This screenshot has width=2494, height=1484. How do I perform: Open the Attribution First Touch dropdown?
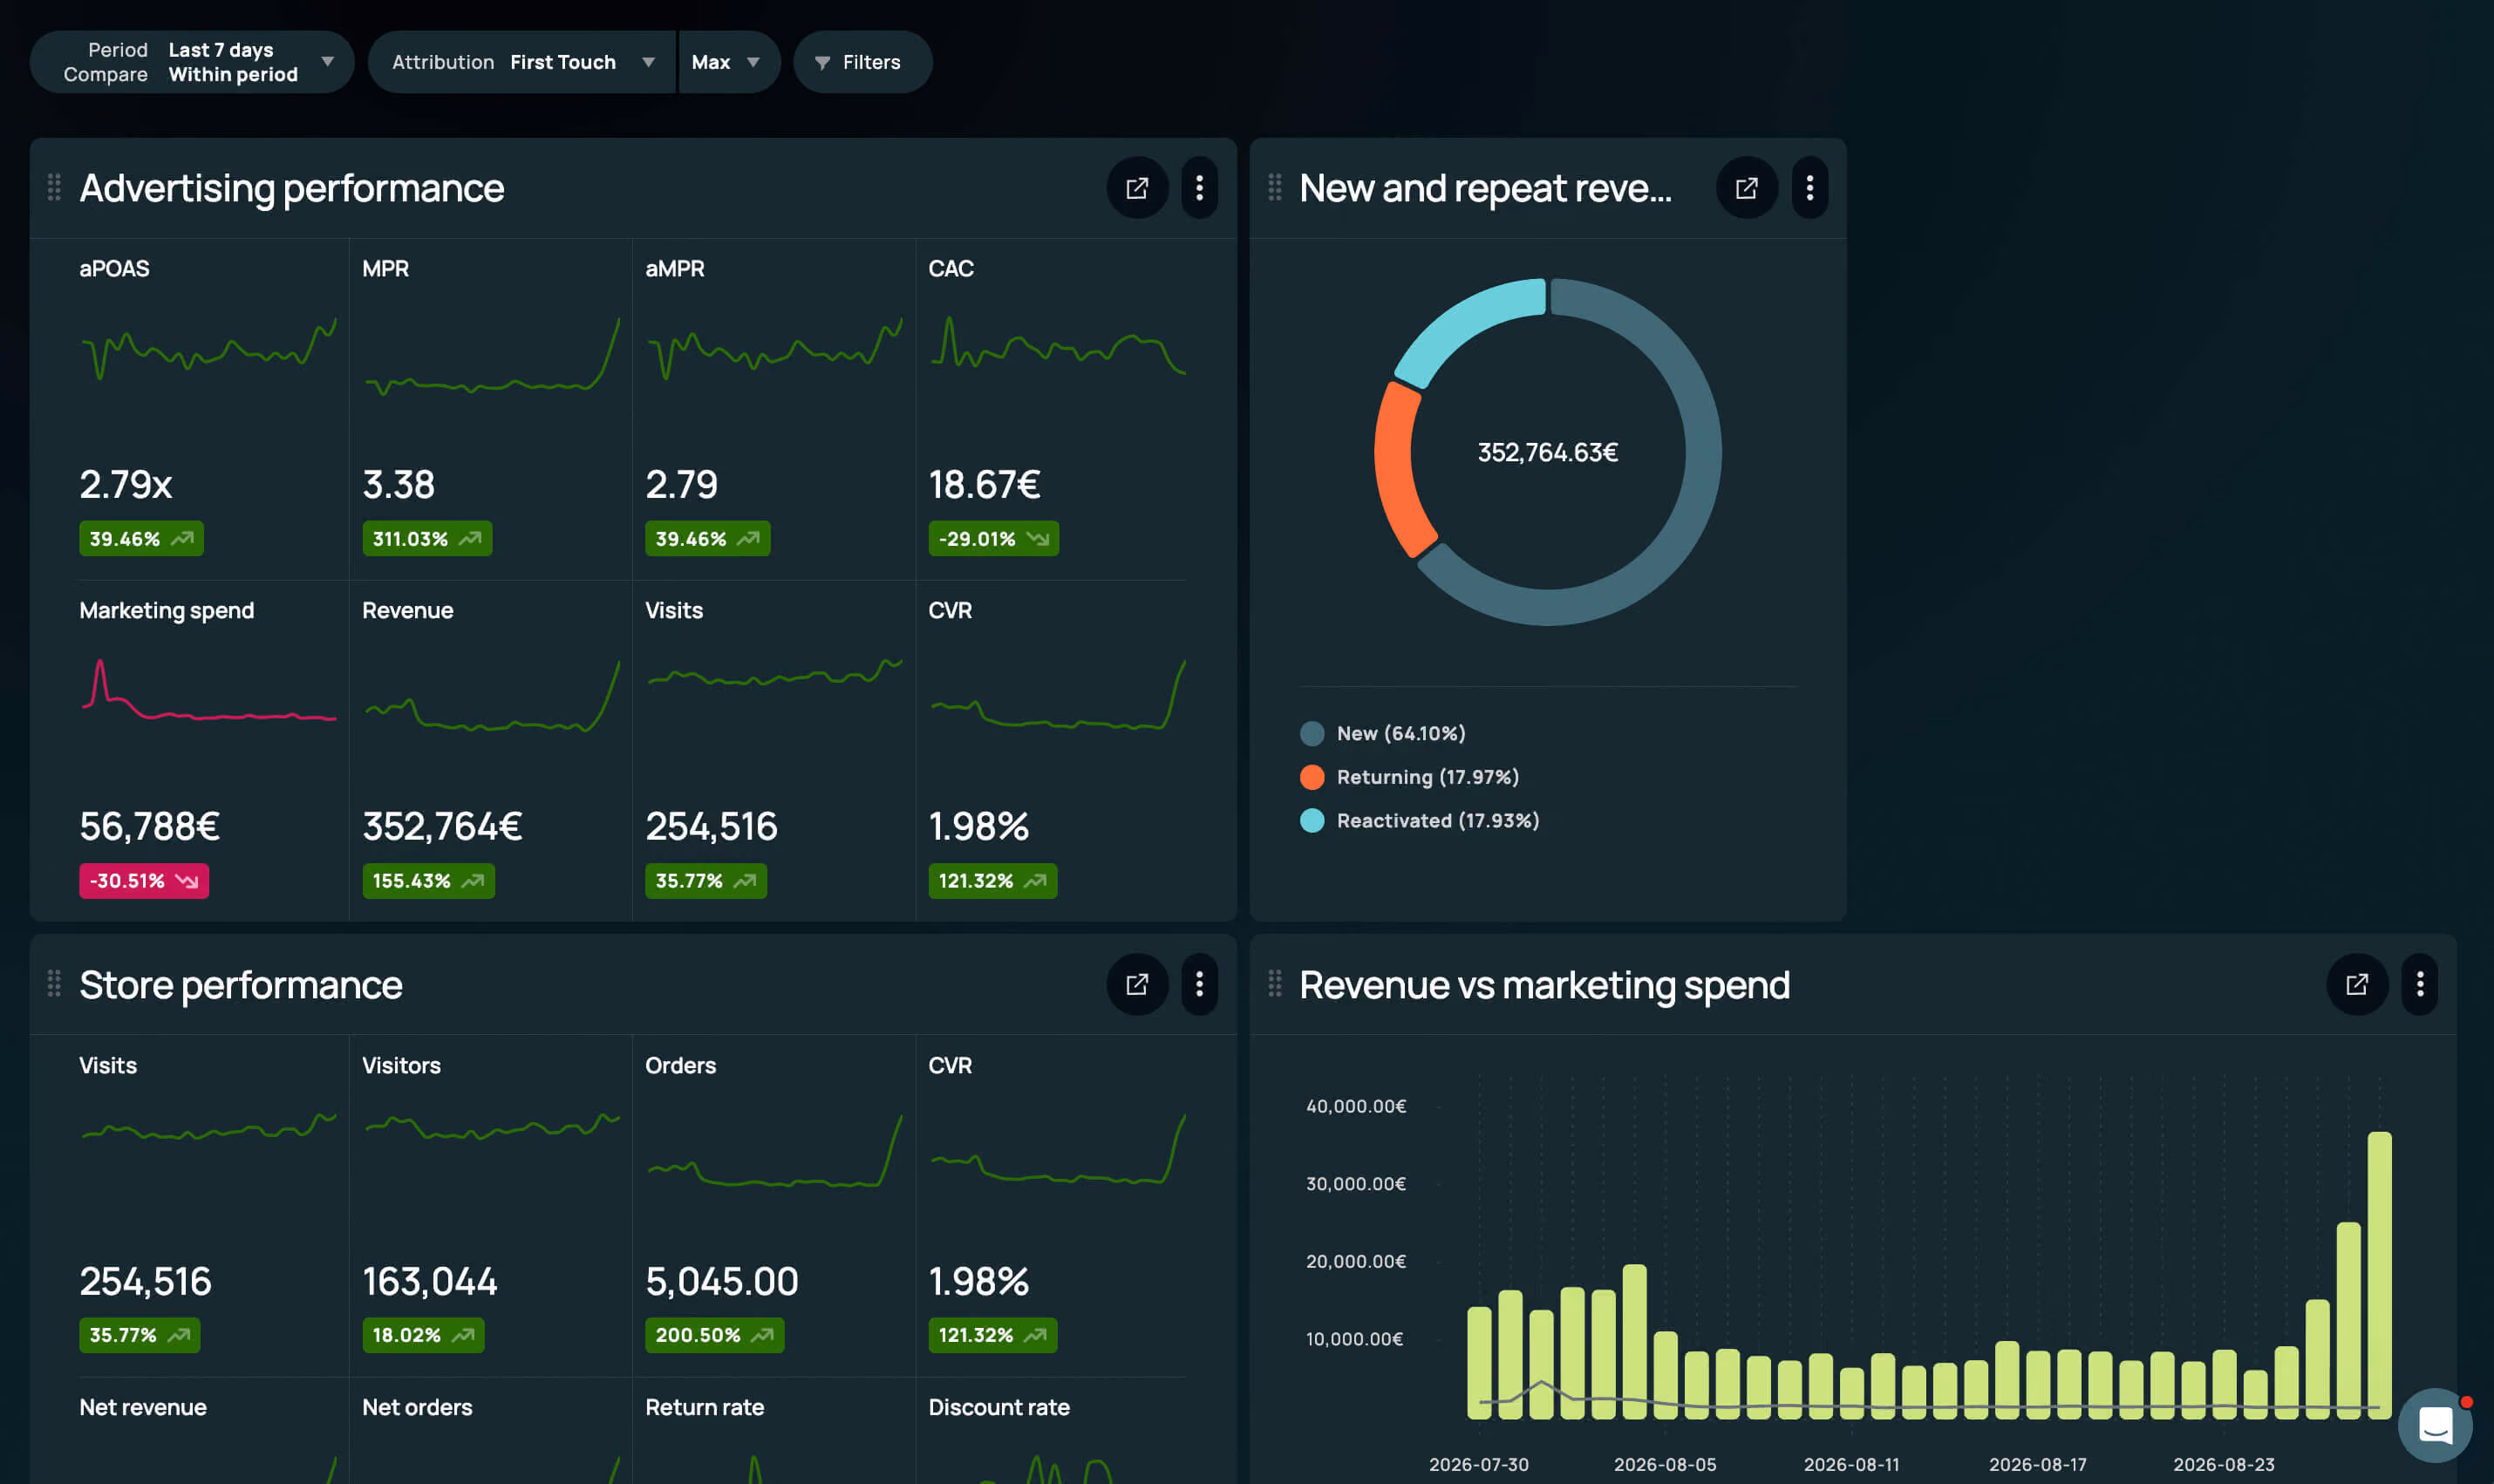pos(522,62)
